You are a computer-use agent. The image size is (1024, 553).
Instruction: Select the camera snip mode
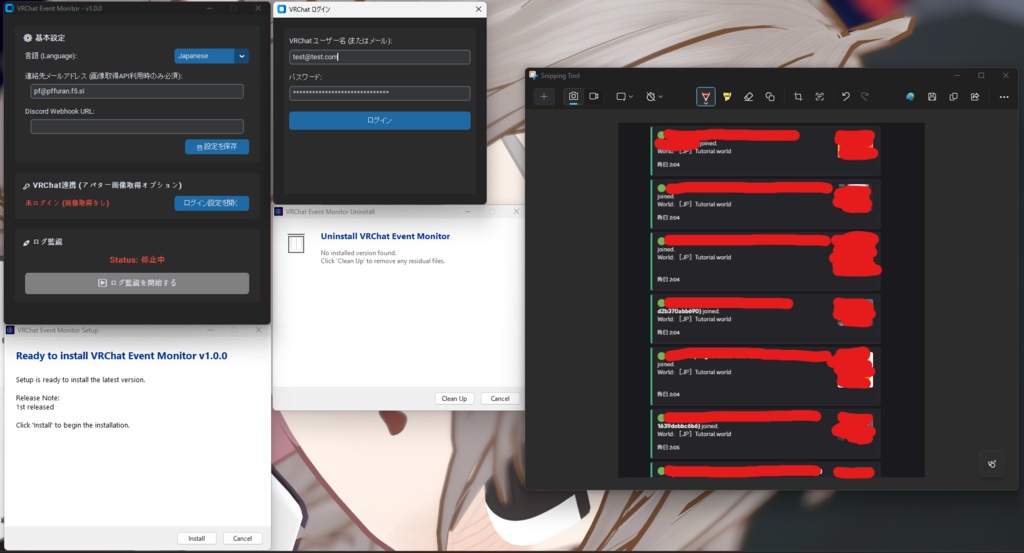573,97
